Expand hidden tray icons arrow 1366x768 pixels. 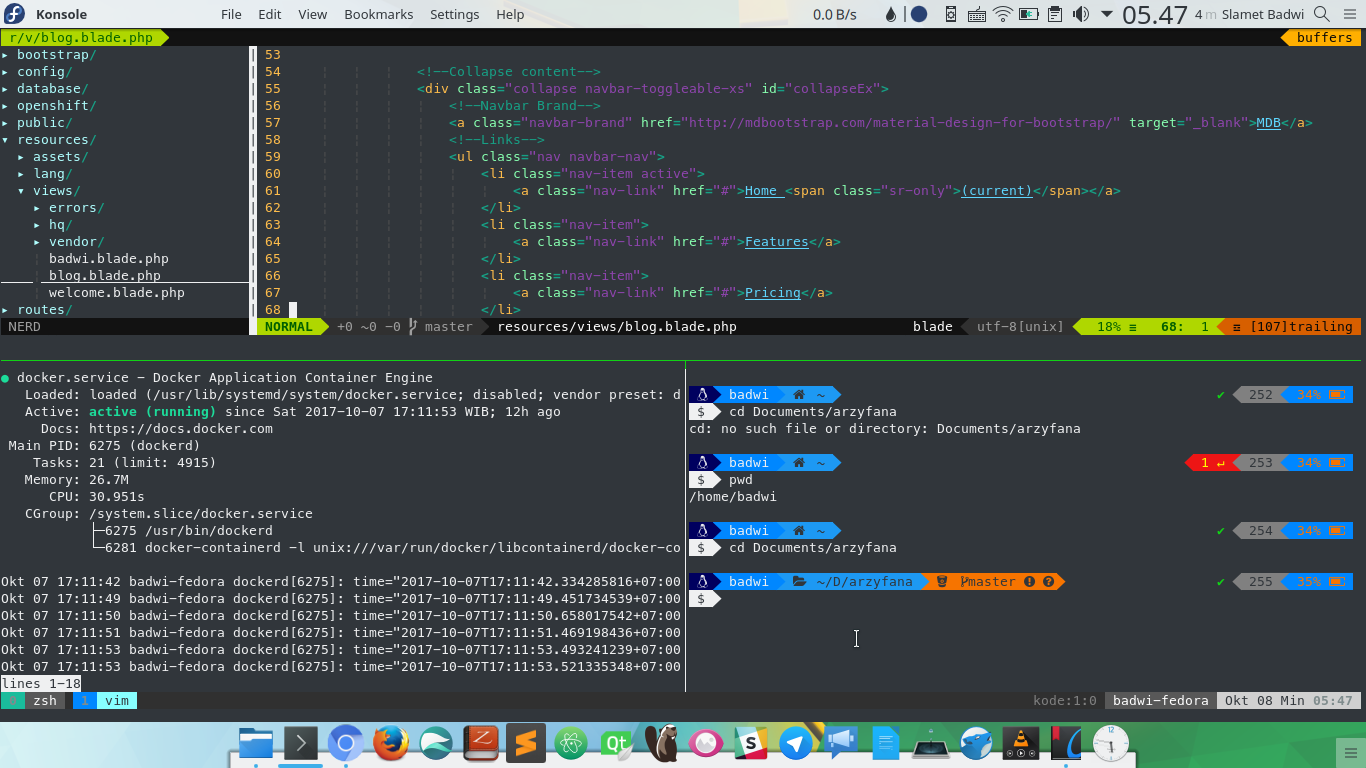click(1107, 15)
